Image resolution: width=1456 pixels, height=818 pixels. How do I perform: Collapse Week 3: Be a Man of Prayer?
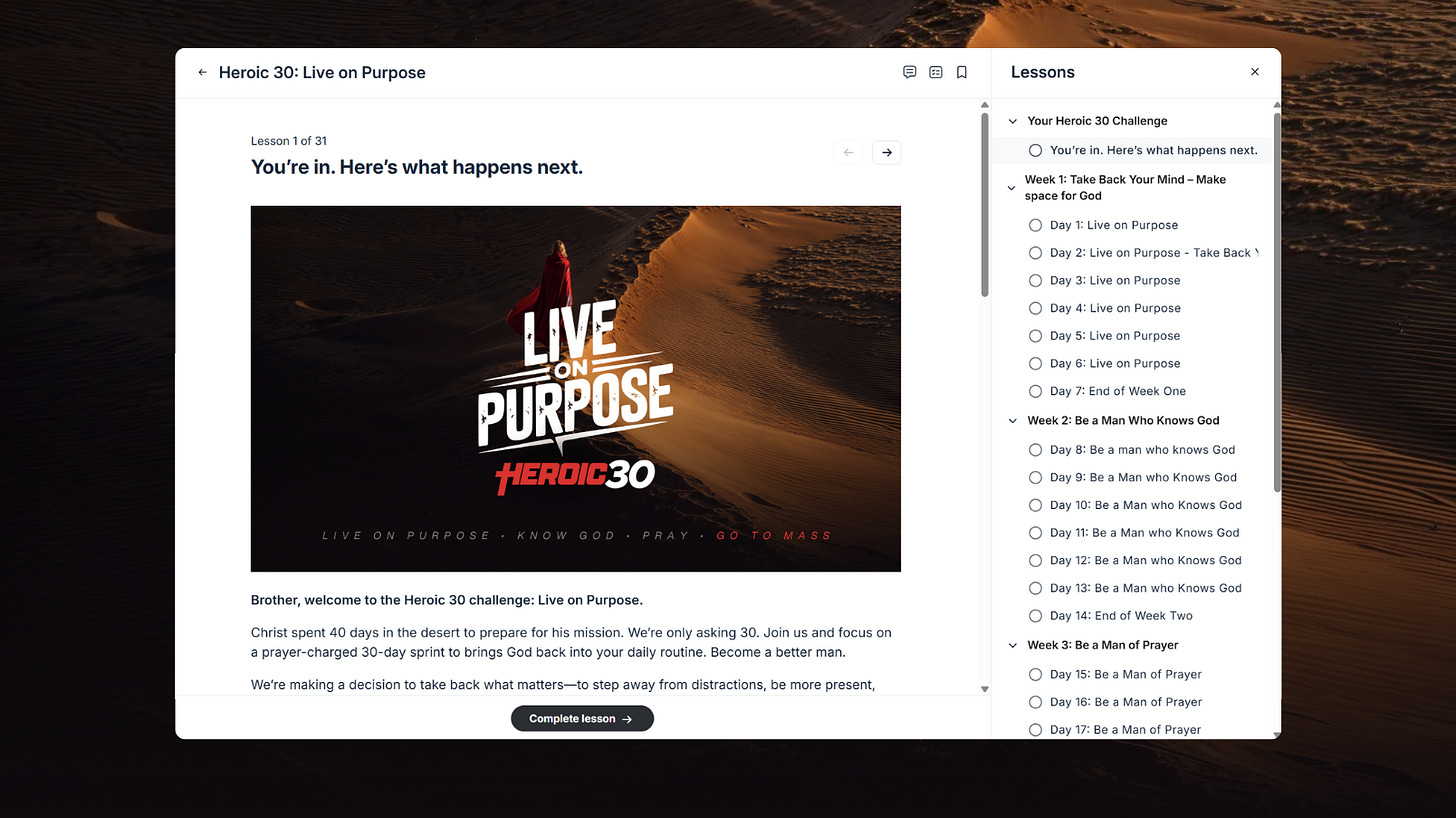click(x=1012, y=645)
